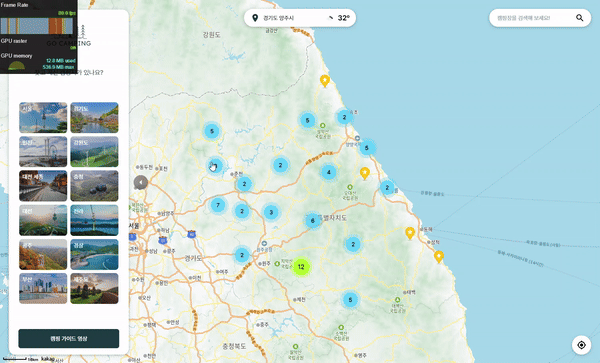The image size is (600, 363).
Task: Select the 강원도 region thumbnail
Action: tap(94, 151)
